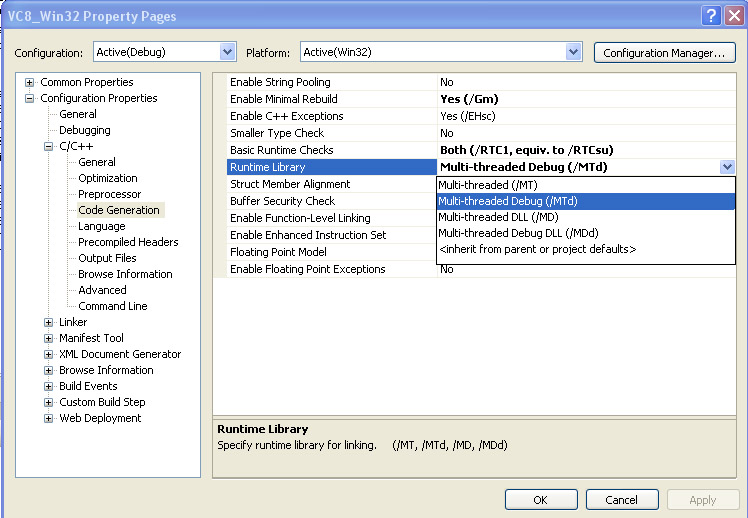This screenshot has width=748, height=518.
Task: Choose Multi-threaded Debug DLL (/MDd) option
Action: 586,233
